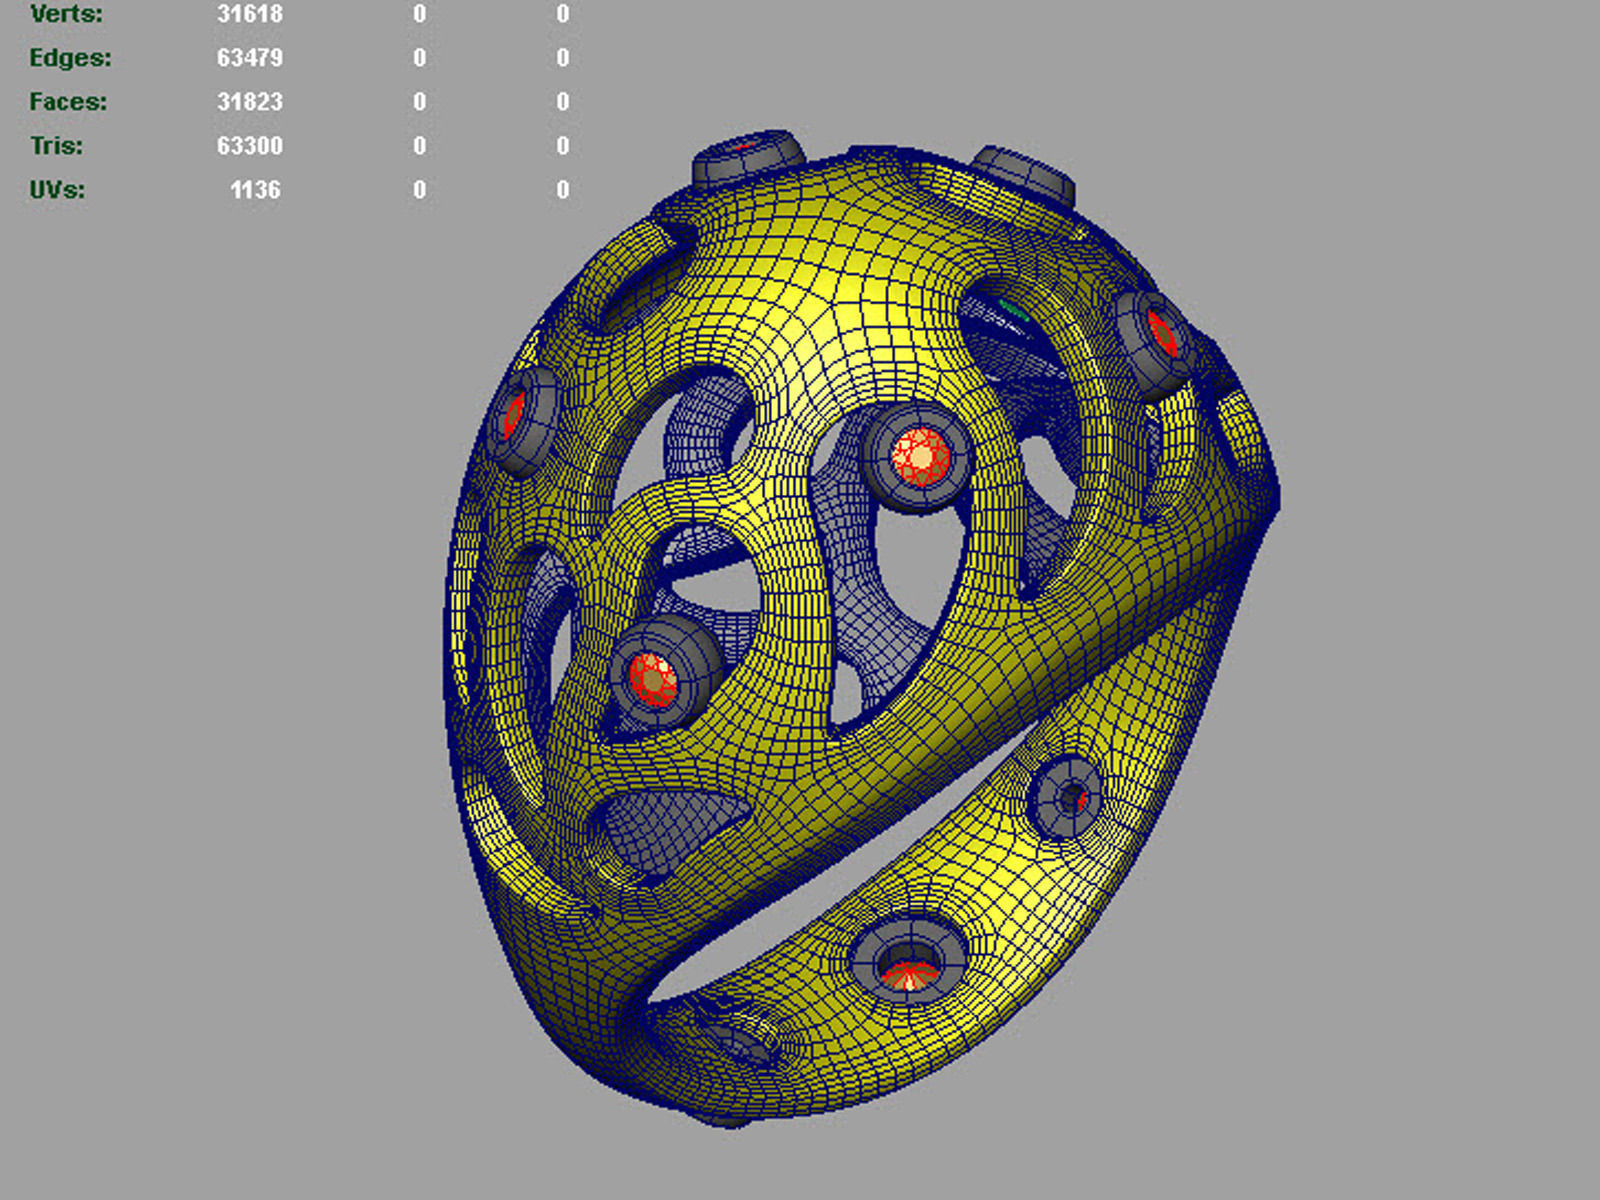This screenshot has width=1600, height=1200.
Task: Select the Tris count value 63300
Action: [250, 146]
